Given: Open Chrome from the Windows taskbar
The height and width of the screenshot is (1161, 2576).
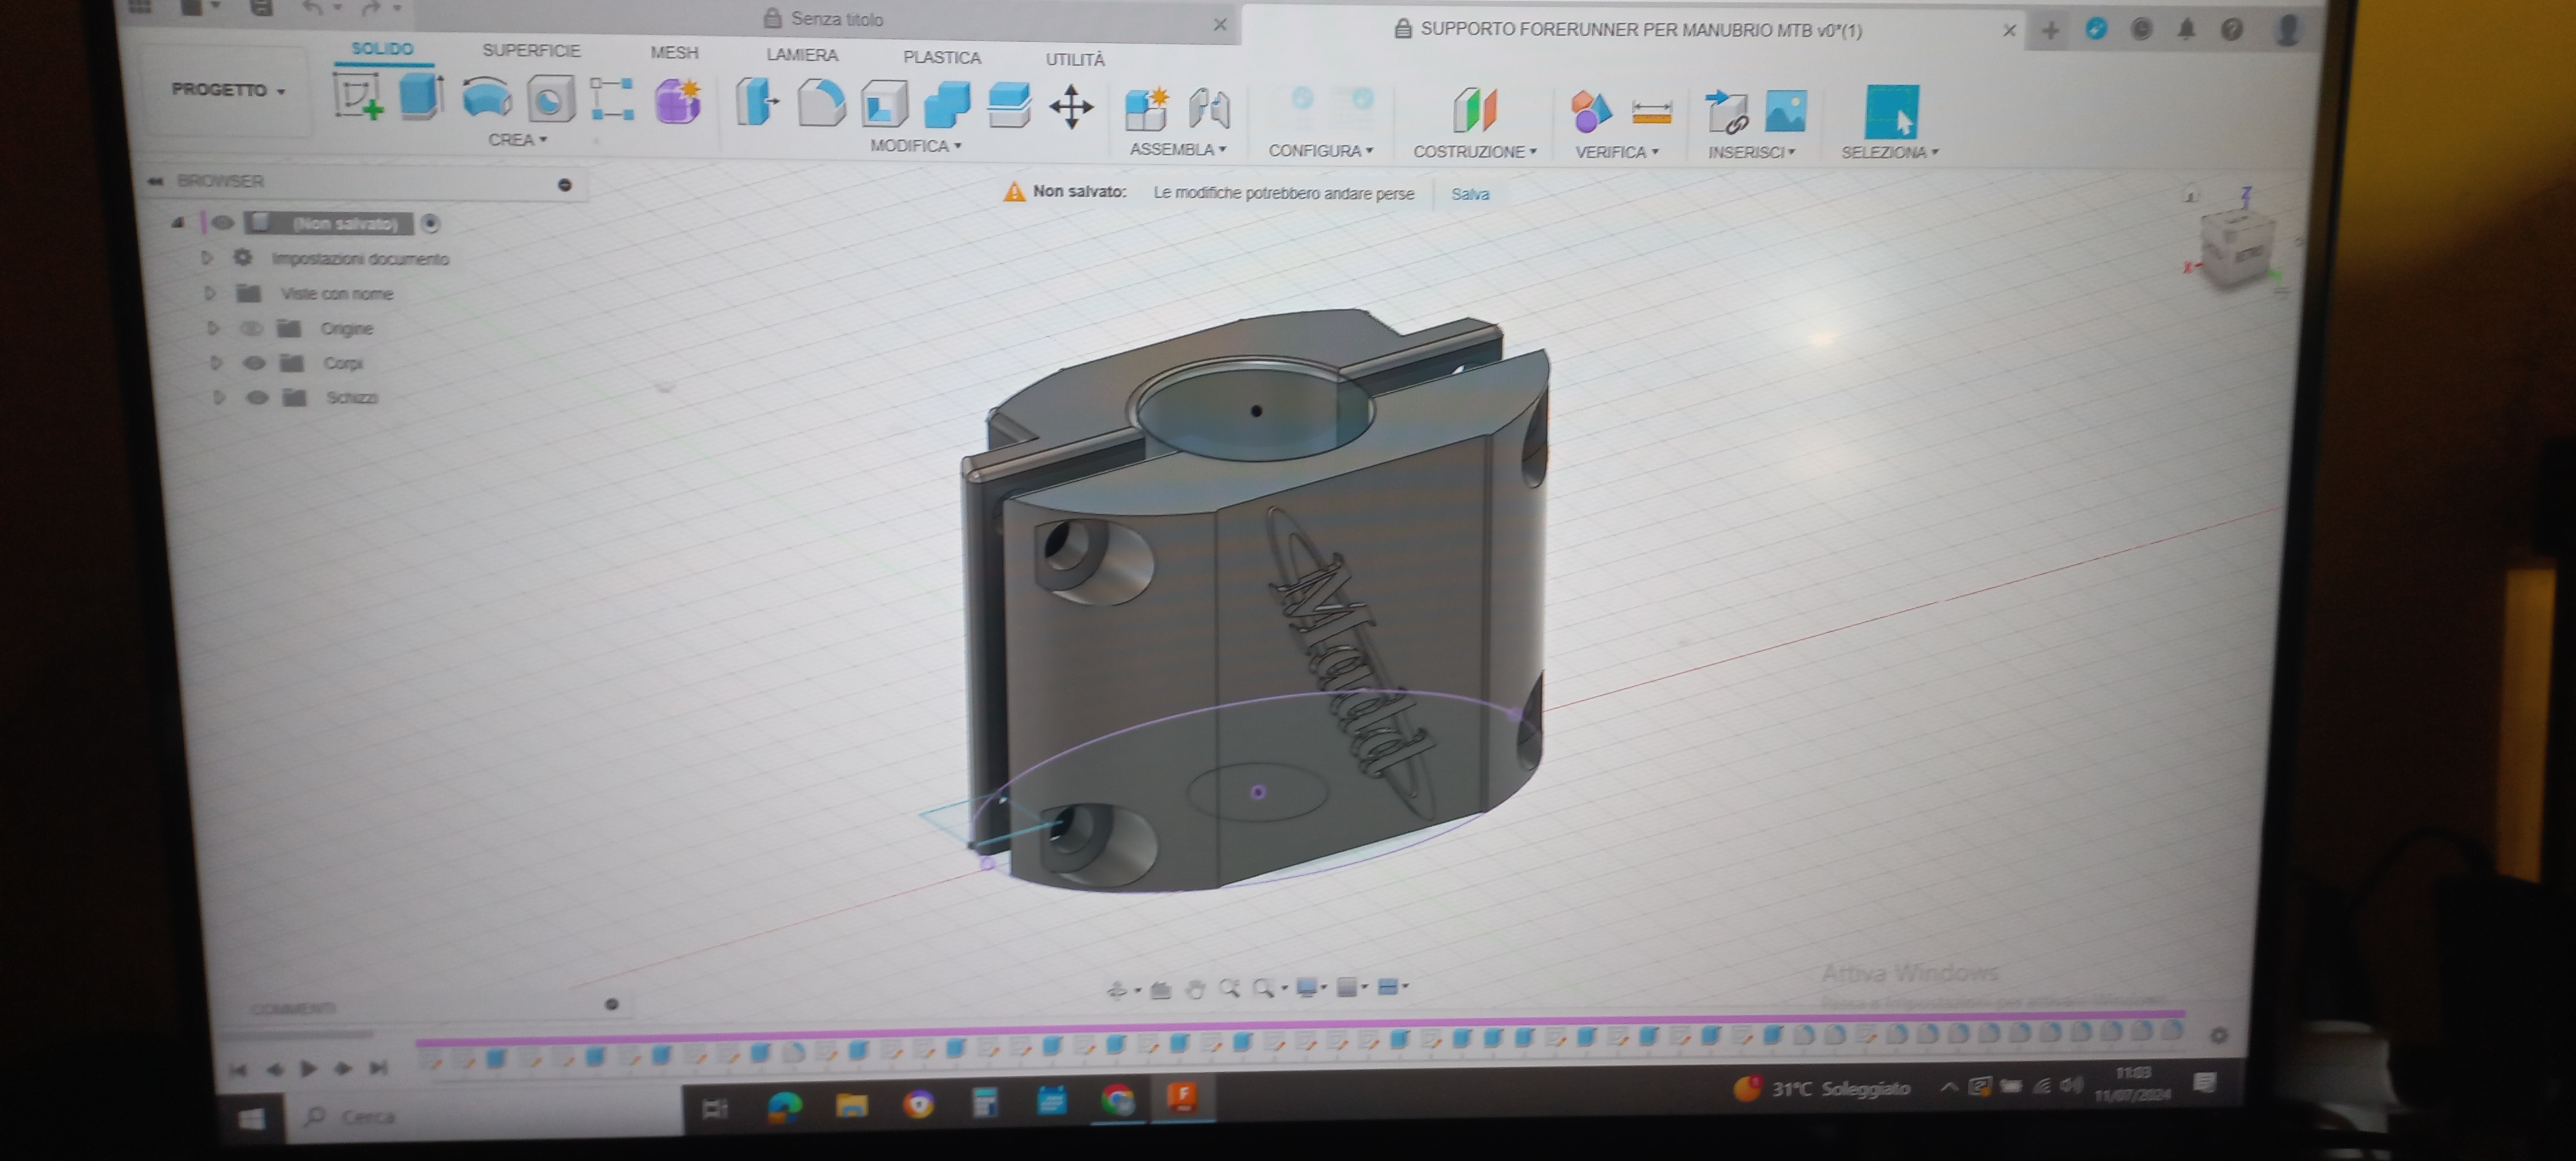Looking at the screenshot, I should 1117,1100.
